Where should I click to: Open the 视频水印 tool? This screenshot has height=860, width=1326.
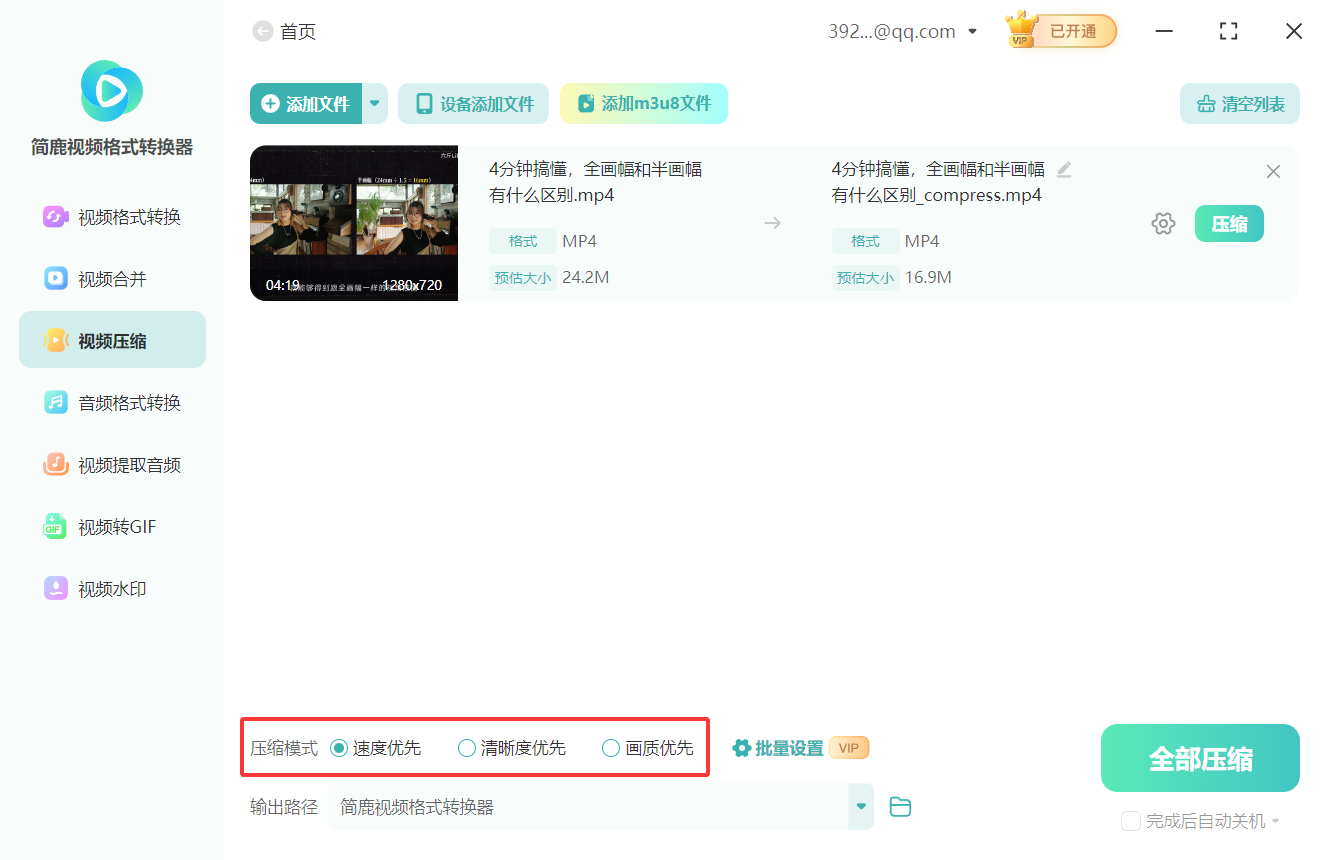click(x=111, y=589)
